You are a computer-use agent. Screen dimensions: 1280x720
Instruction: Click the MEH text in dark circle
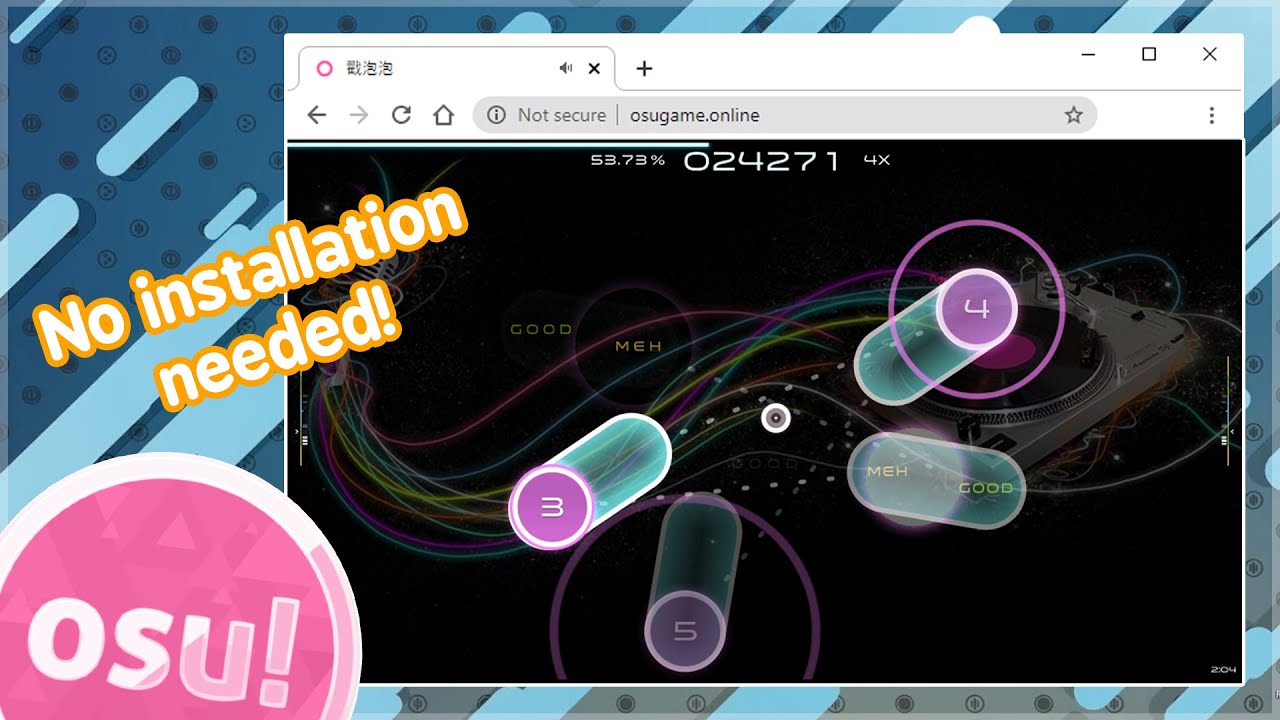click(639, 346)
